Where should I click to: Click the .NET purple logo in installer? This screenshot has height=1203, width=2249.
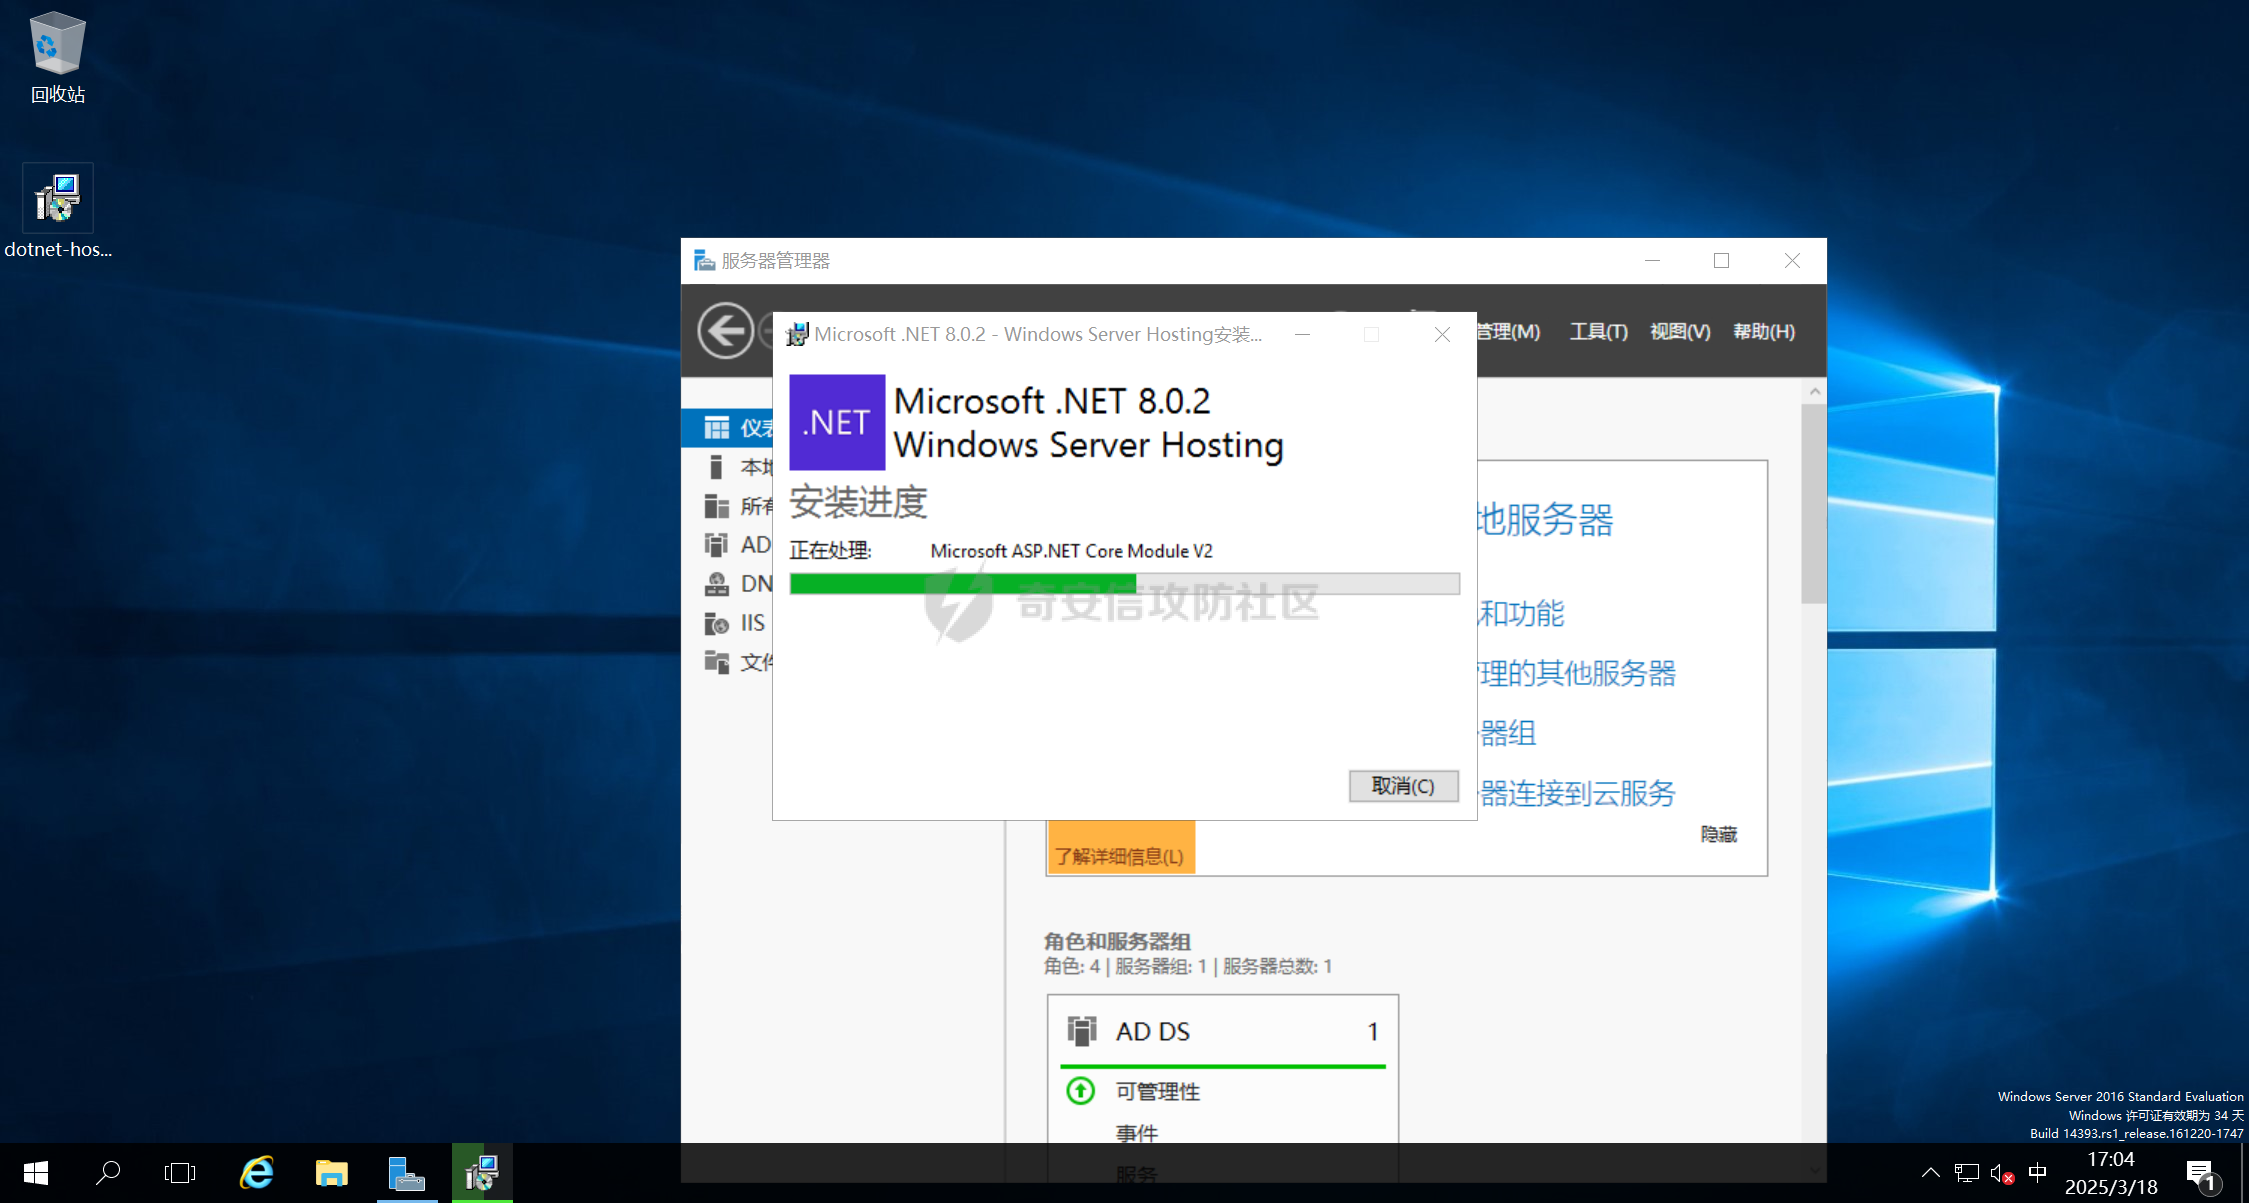pyautogui.click(x=837, y=422)
